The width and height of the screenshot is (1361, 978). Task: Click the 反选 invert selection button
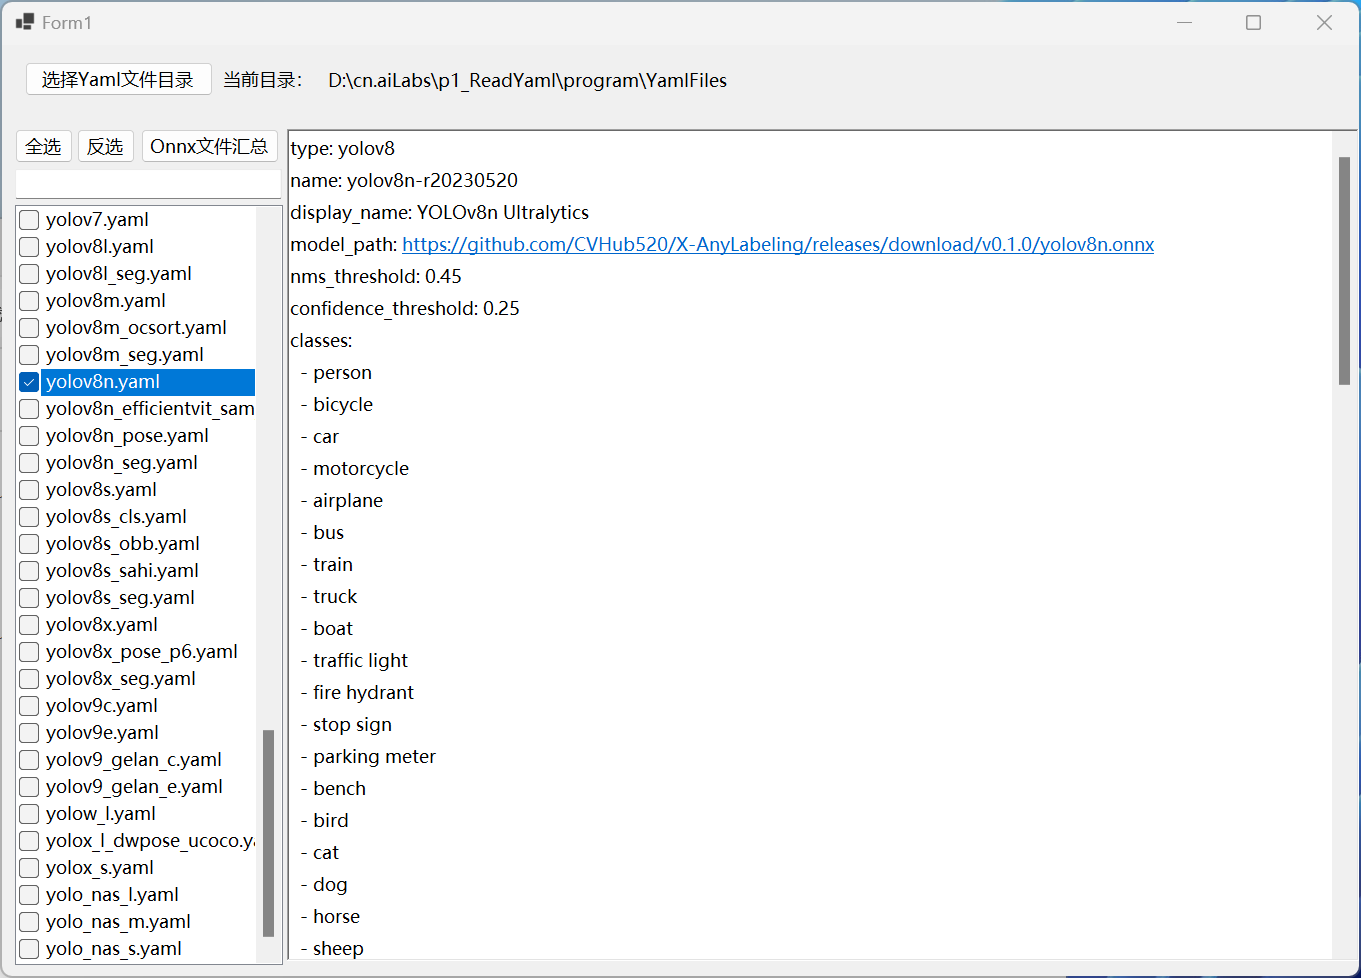click(105, 147)
